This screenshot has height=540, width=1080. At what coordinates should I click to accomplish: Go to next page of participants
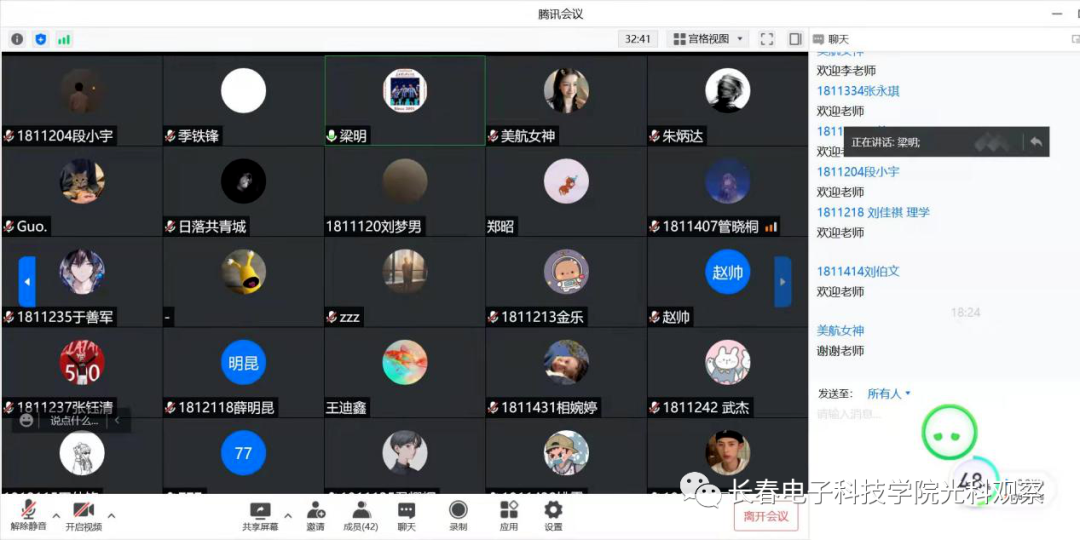click(783, 282)
